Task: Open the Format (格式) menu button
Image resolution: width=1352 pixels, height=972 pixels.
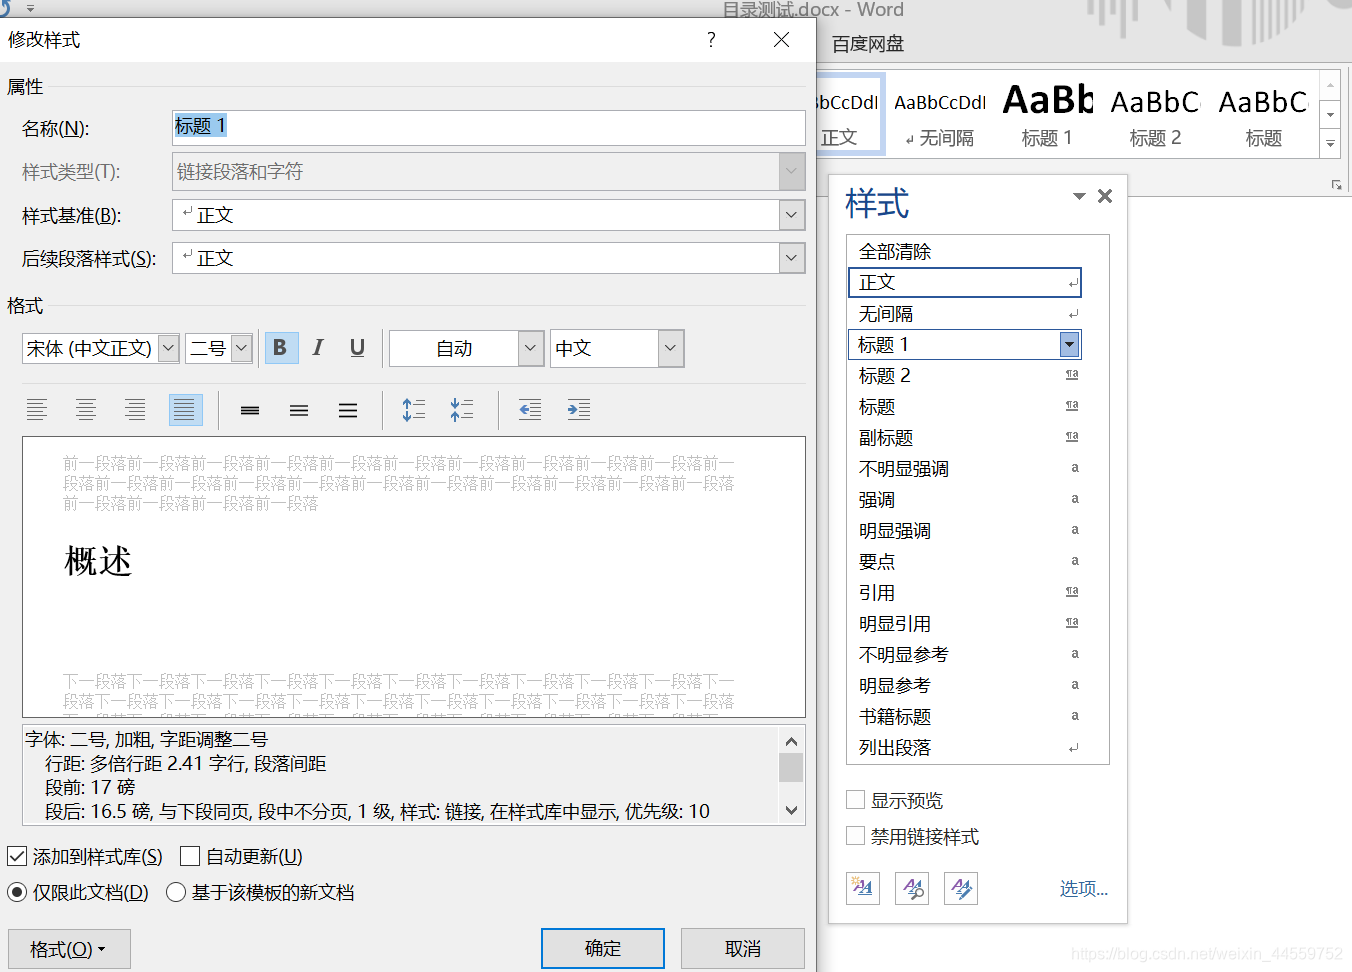Action: pyautogui.click(x=69, y=949)
